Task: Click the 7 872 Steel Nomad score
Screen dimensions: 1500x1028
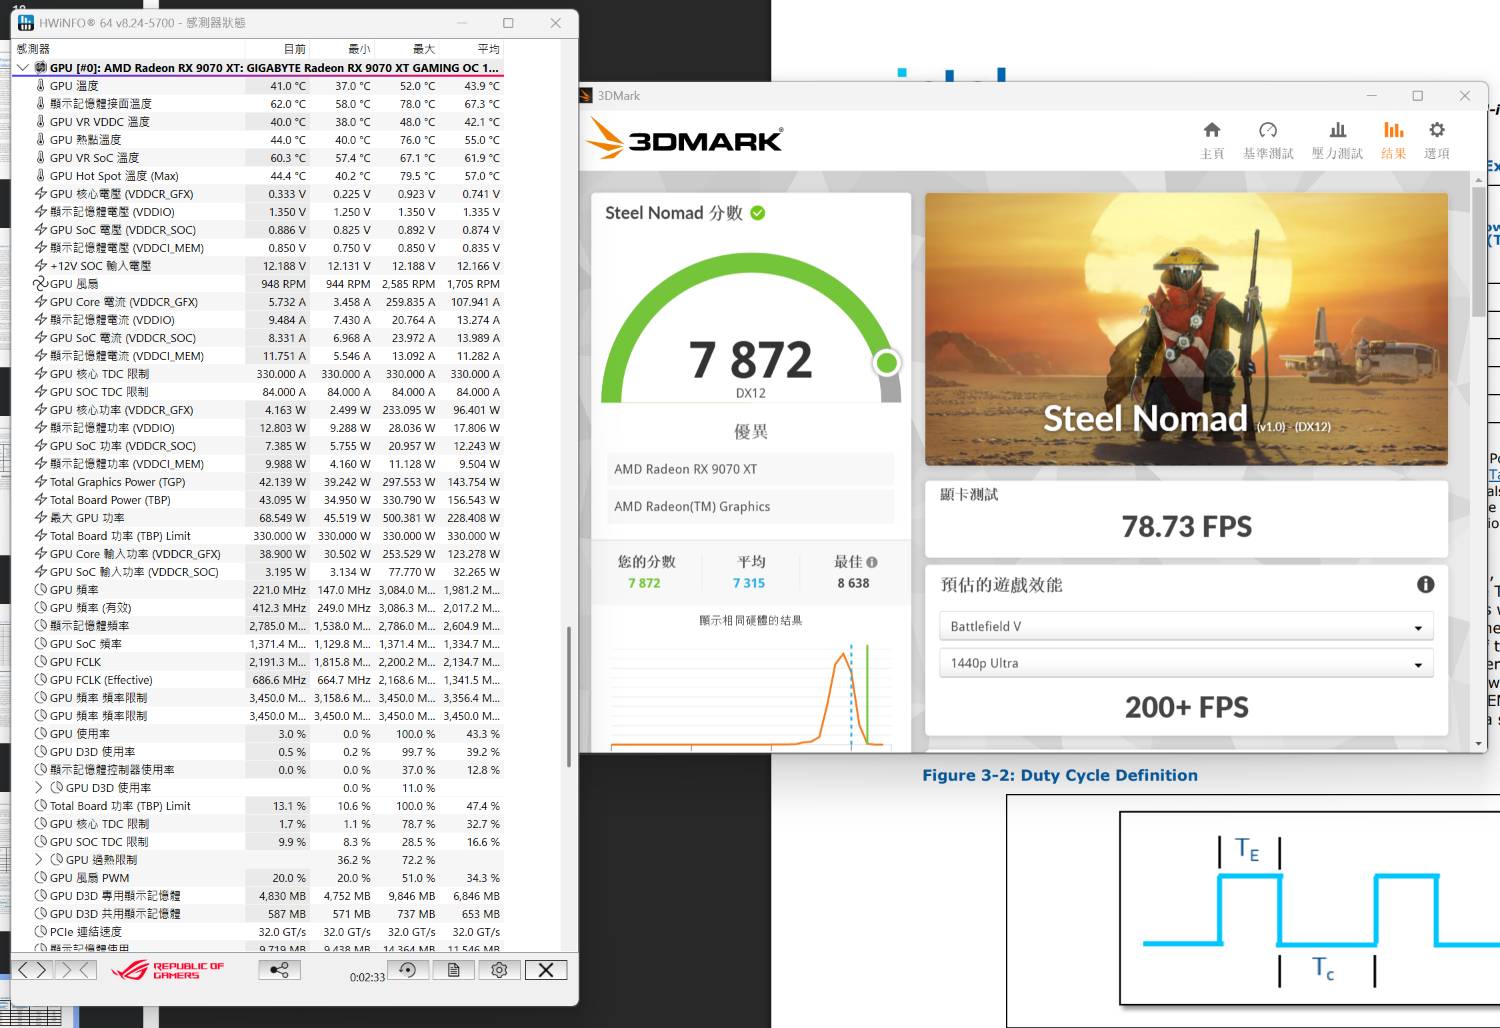Action: pos(750,360)
